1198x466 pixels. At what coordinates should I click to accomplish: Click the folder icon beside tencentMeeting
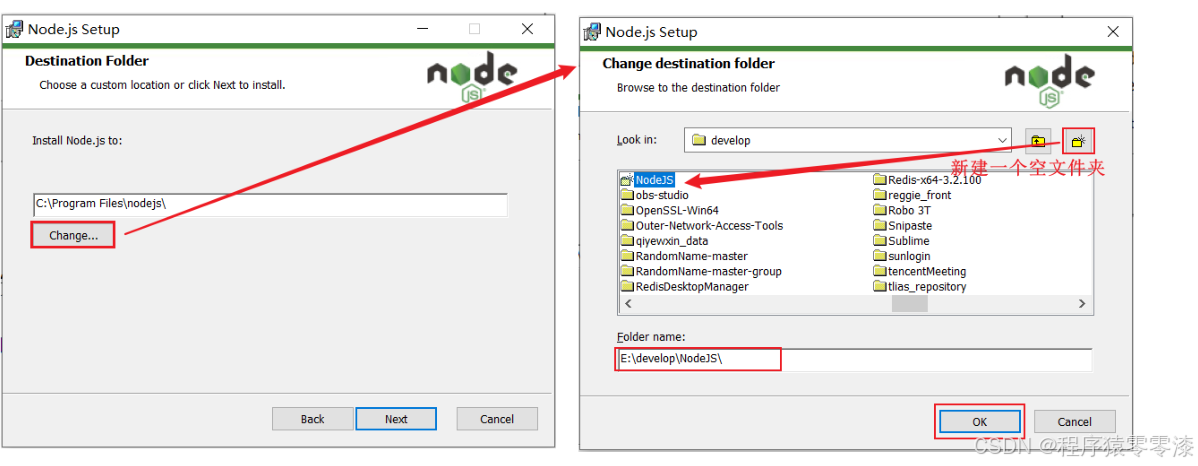[x=879, y=271]
